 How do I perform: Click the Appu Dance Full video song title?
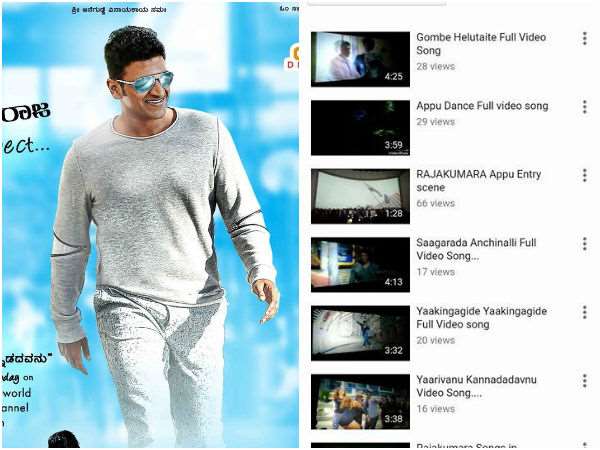pos(482,106)
